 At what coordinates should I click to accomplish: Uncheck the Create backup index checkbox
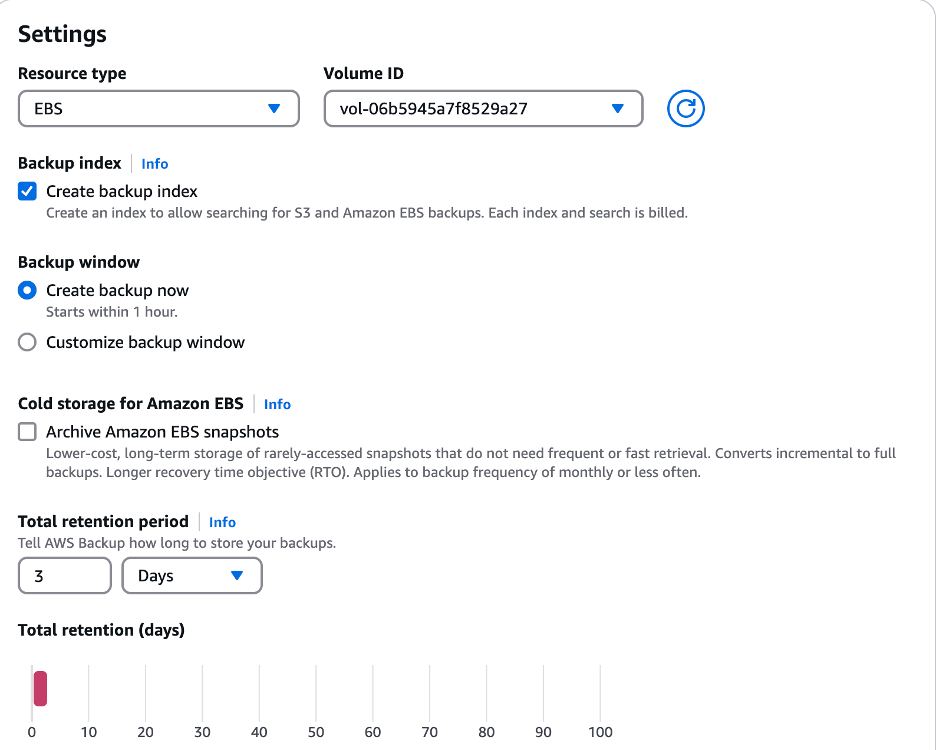(27, 191)
